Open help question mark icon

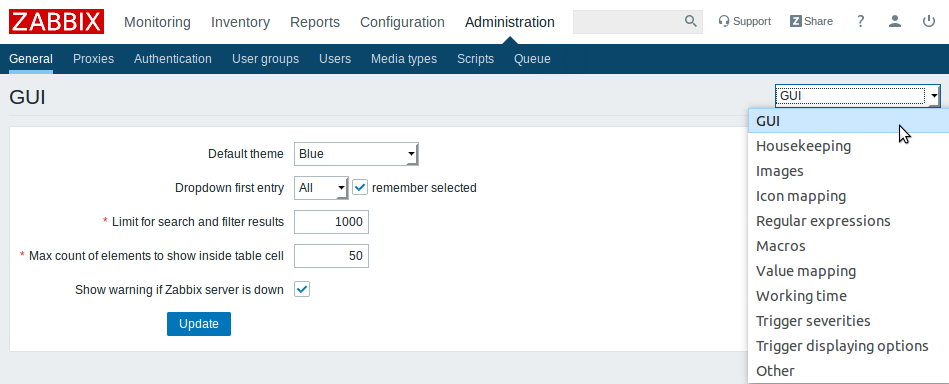(861, 21)
